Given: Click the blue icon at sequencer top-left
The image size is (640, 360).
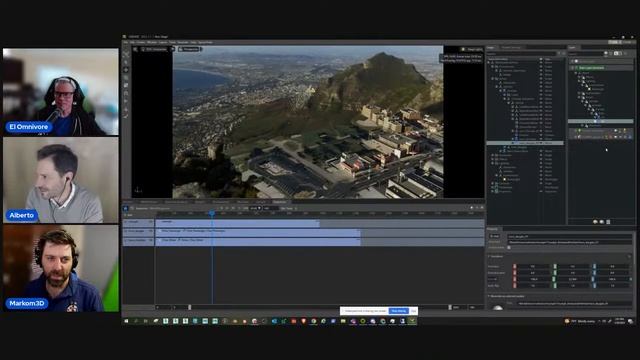Looking at the screenshot, I should [126, 208].
